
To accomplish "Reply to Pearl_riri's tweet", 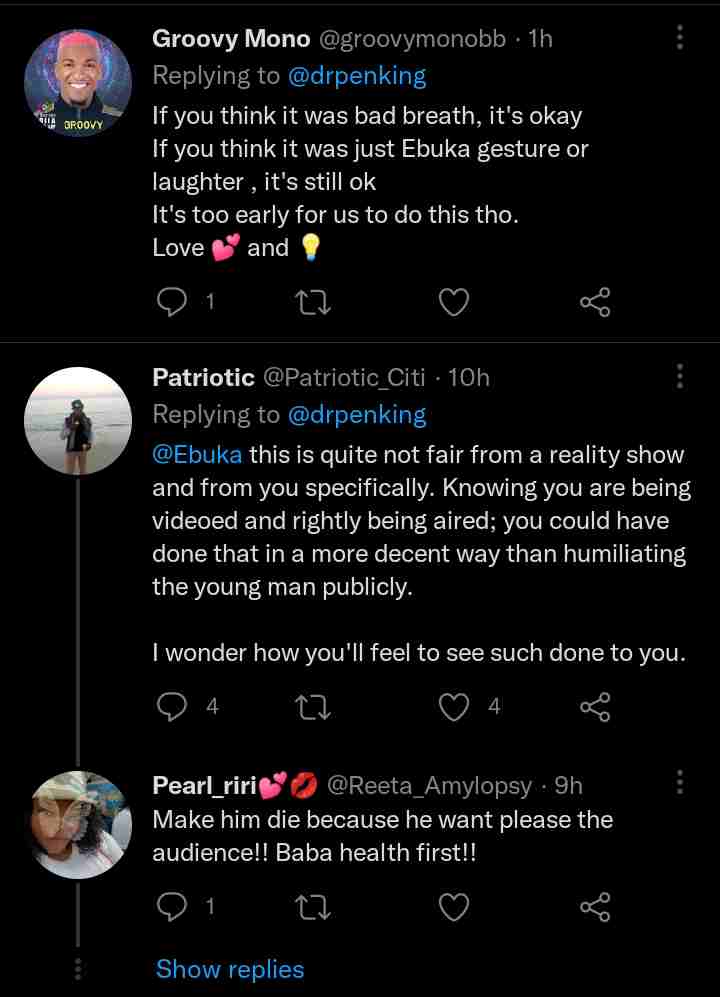I will tap(173, 907).
